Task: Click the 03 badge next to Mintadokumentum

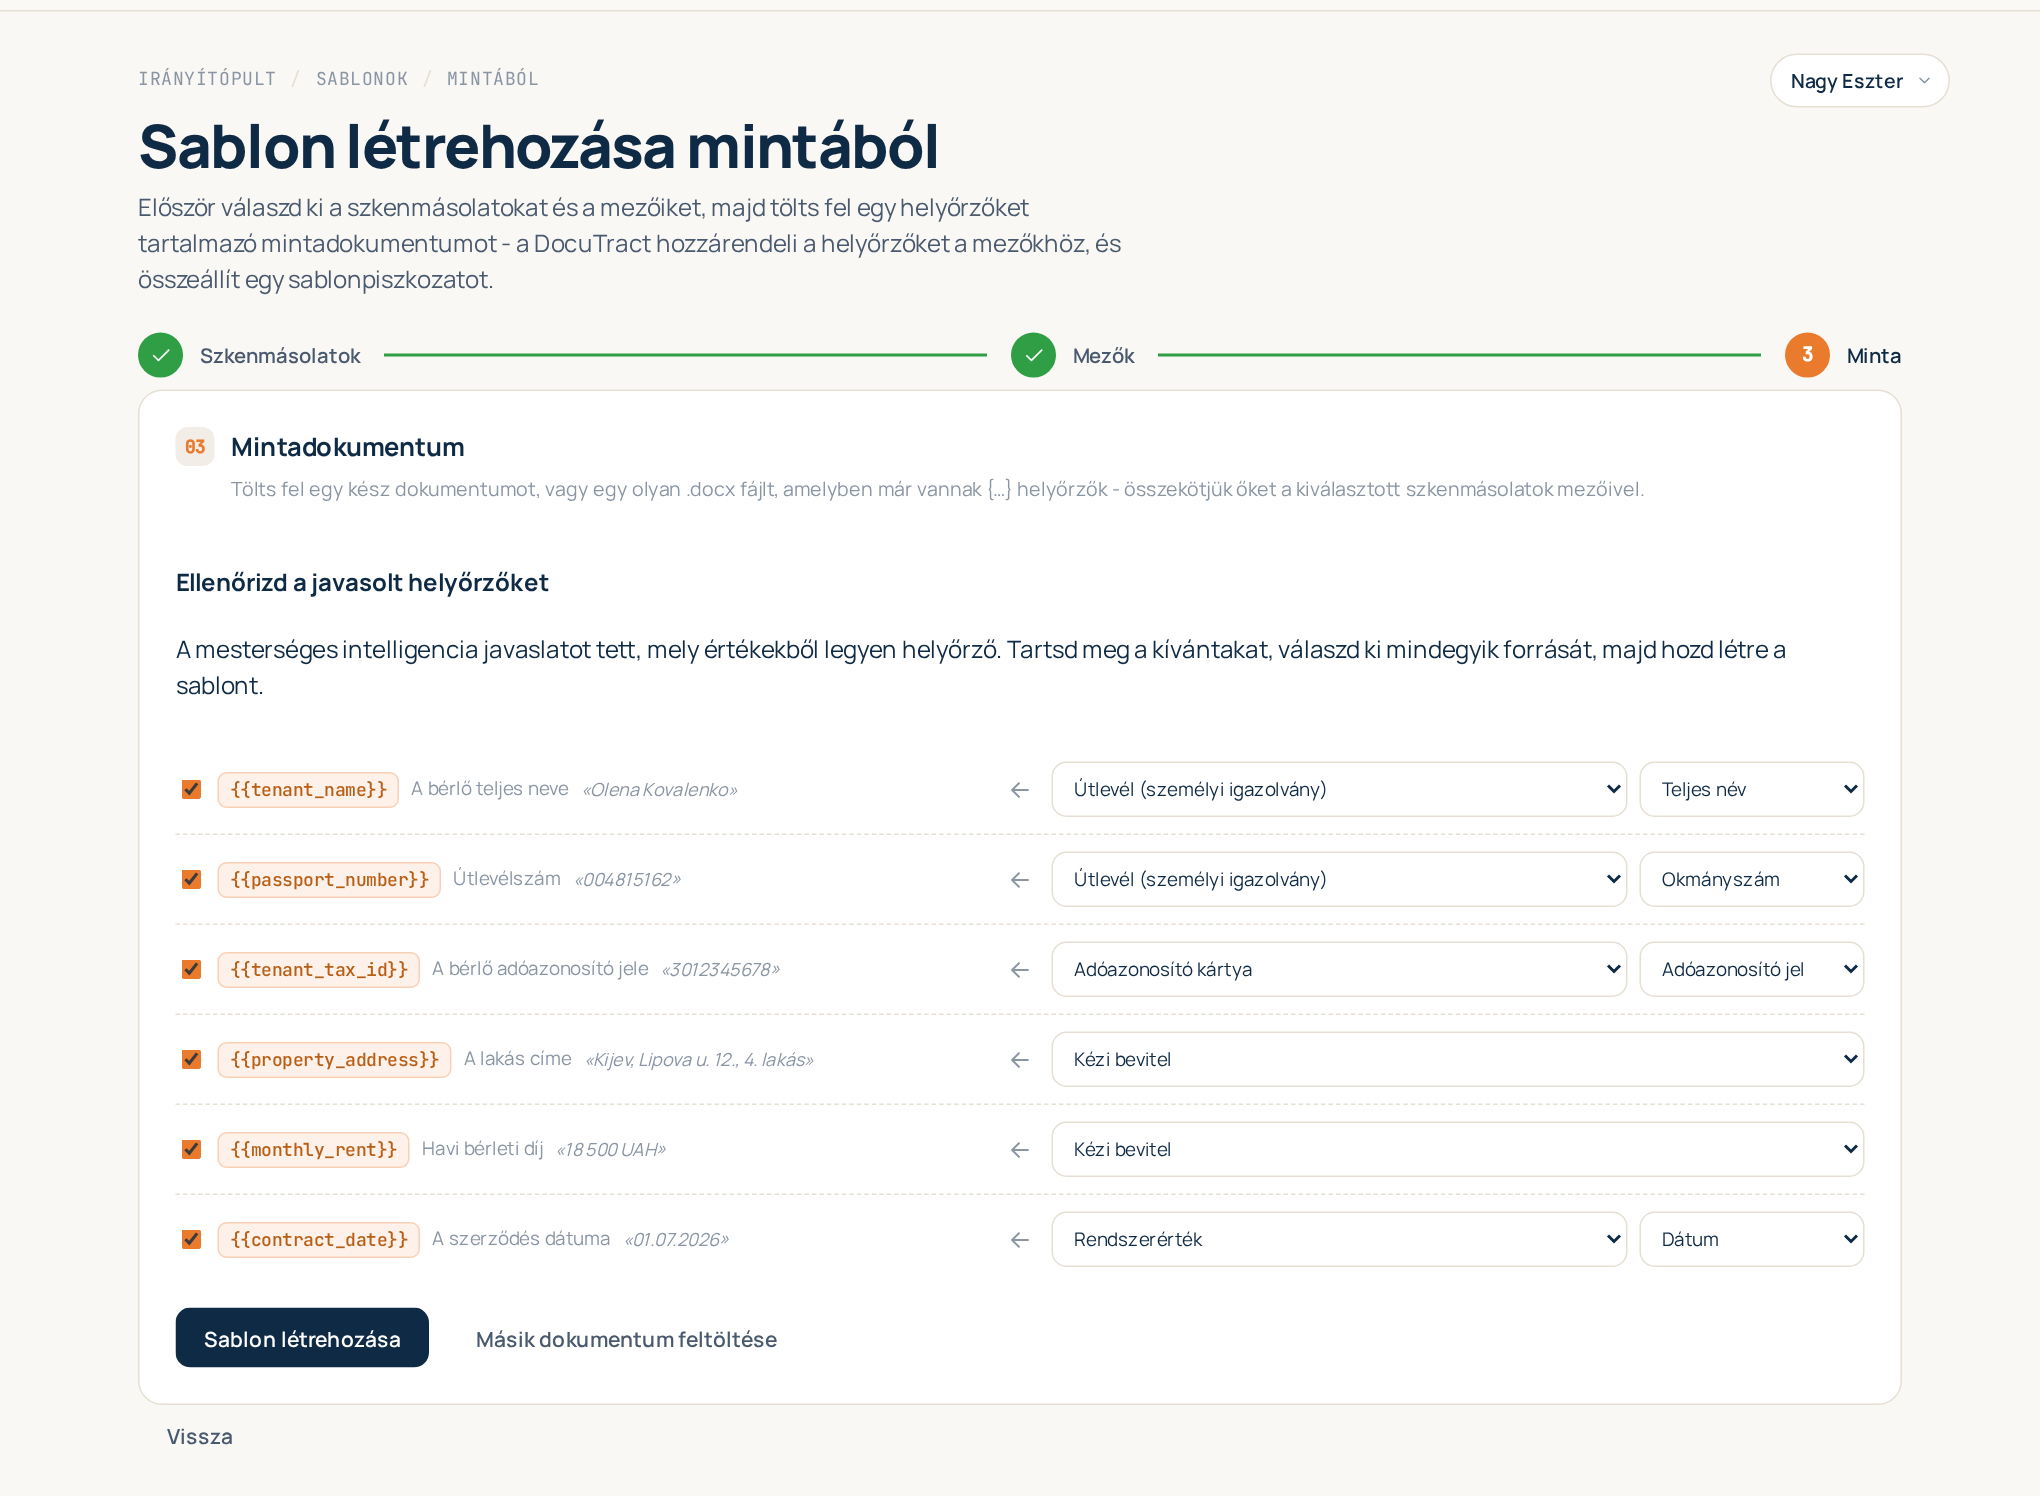Action: (195, 447)
